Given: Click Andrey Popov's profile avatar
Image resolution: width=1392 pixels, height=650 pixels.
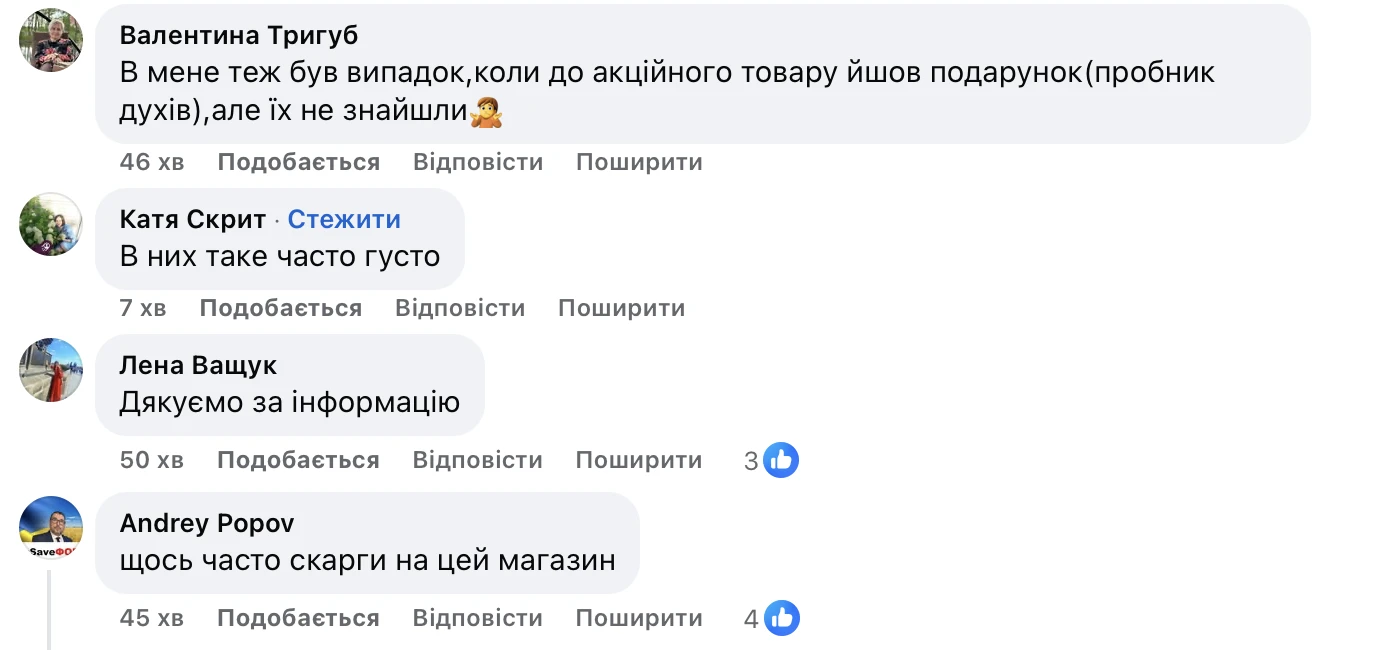Looking at the screenshot, I should 51,527.
